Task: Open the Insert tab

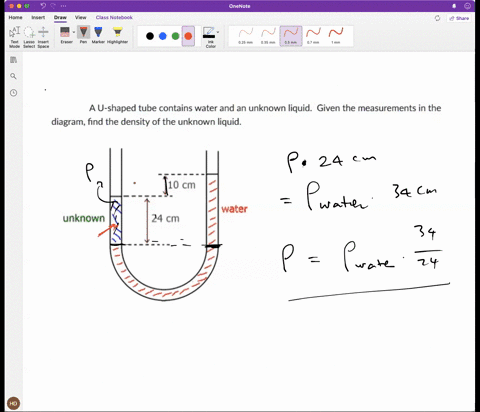Action: click(x=38, y=18)
